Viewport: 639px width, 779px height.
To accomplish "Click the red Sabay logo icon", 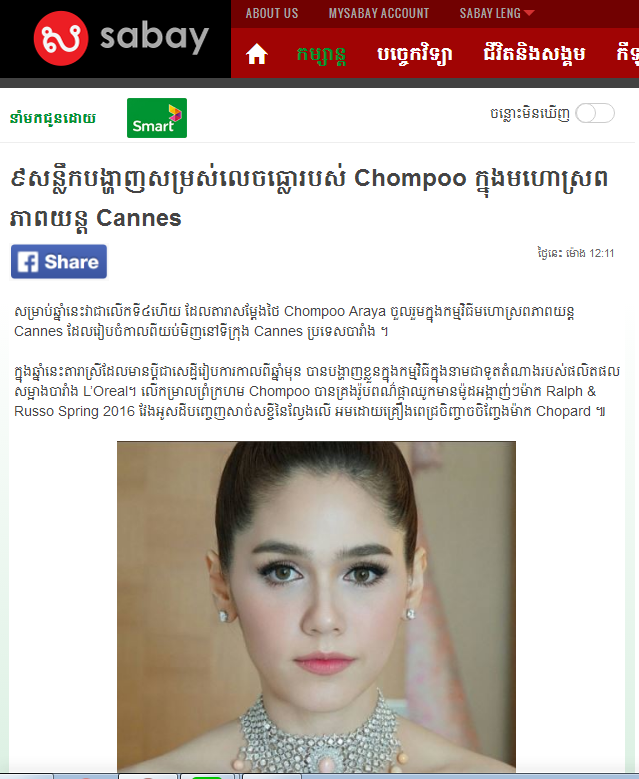I will coord(61,38).
